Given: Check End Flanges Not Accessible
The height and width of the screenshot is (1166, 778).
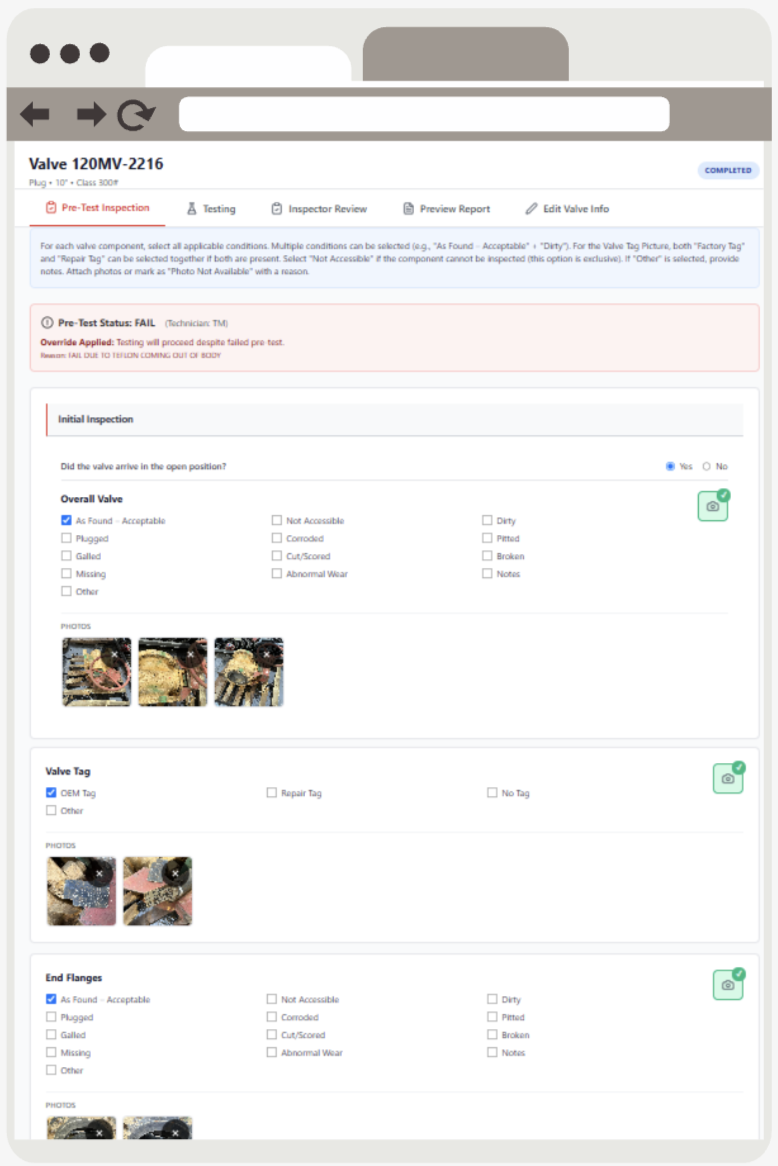Looking at the screenshot, I should (271, 999).
